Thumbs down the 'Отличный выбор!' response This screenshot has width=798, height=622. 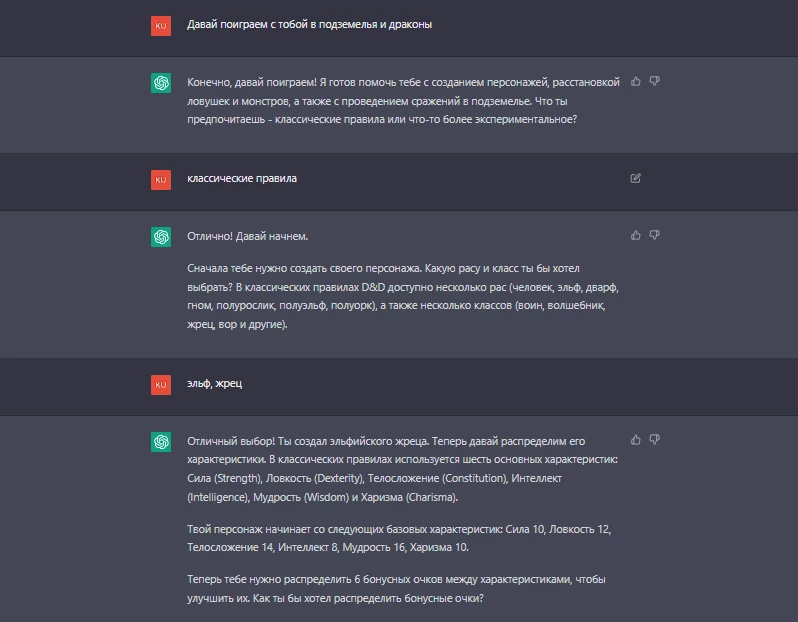[x=654, y=440]
